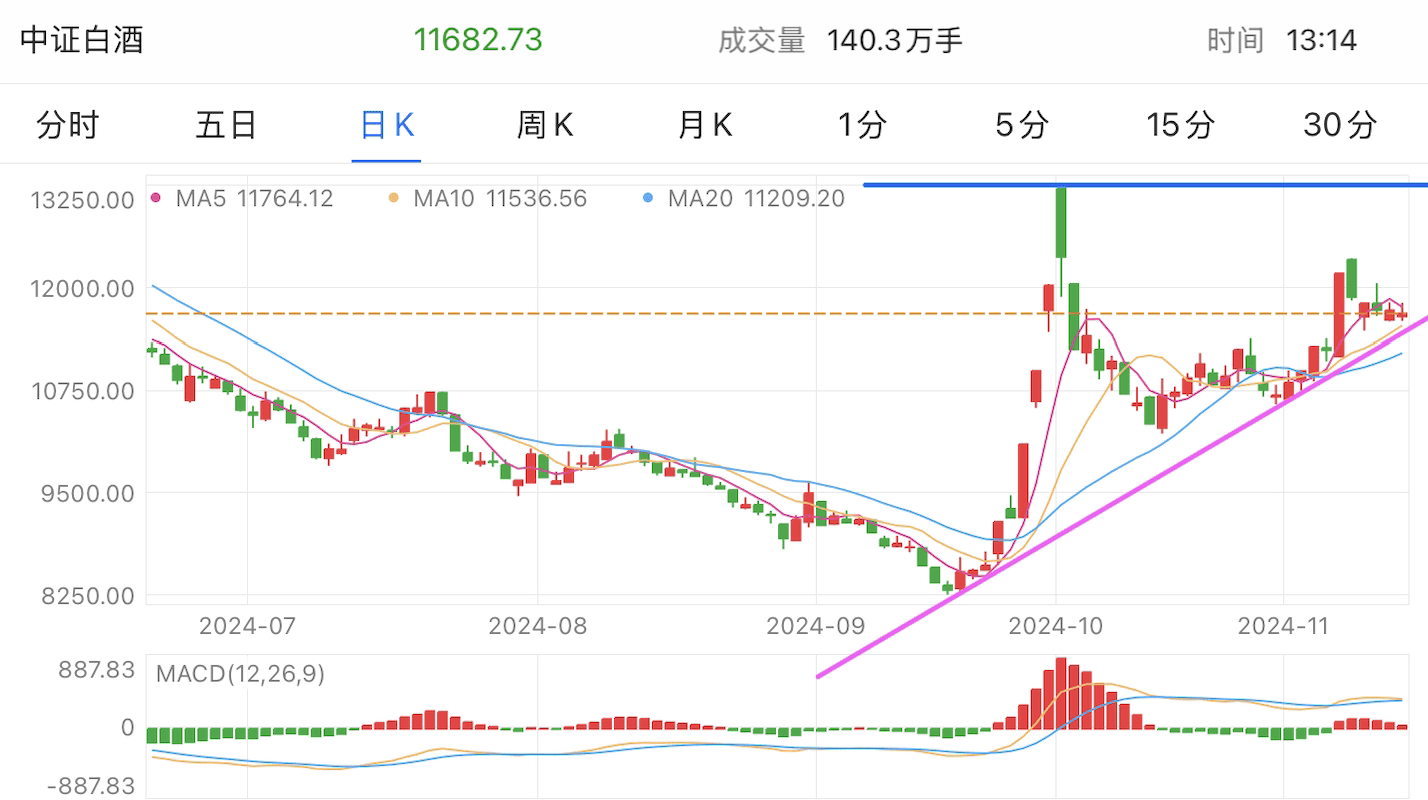Click the MACD(12,26,9) indicator label
Viewport: 1428px width, 800px height.
point(240,674)
